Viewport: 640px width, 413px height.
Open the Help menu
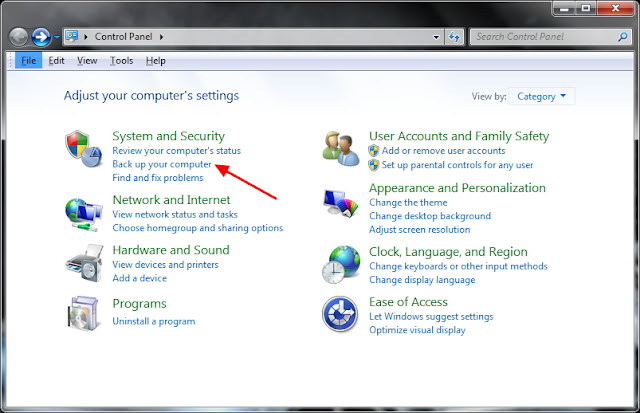156,60
